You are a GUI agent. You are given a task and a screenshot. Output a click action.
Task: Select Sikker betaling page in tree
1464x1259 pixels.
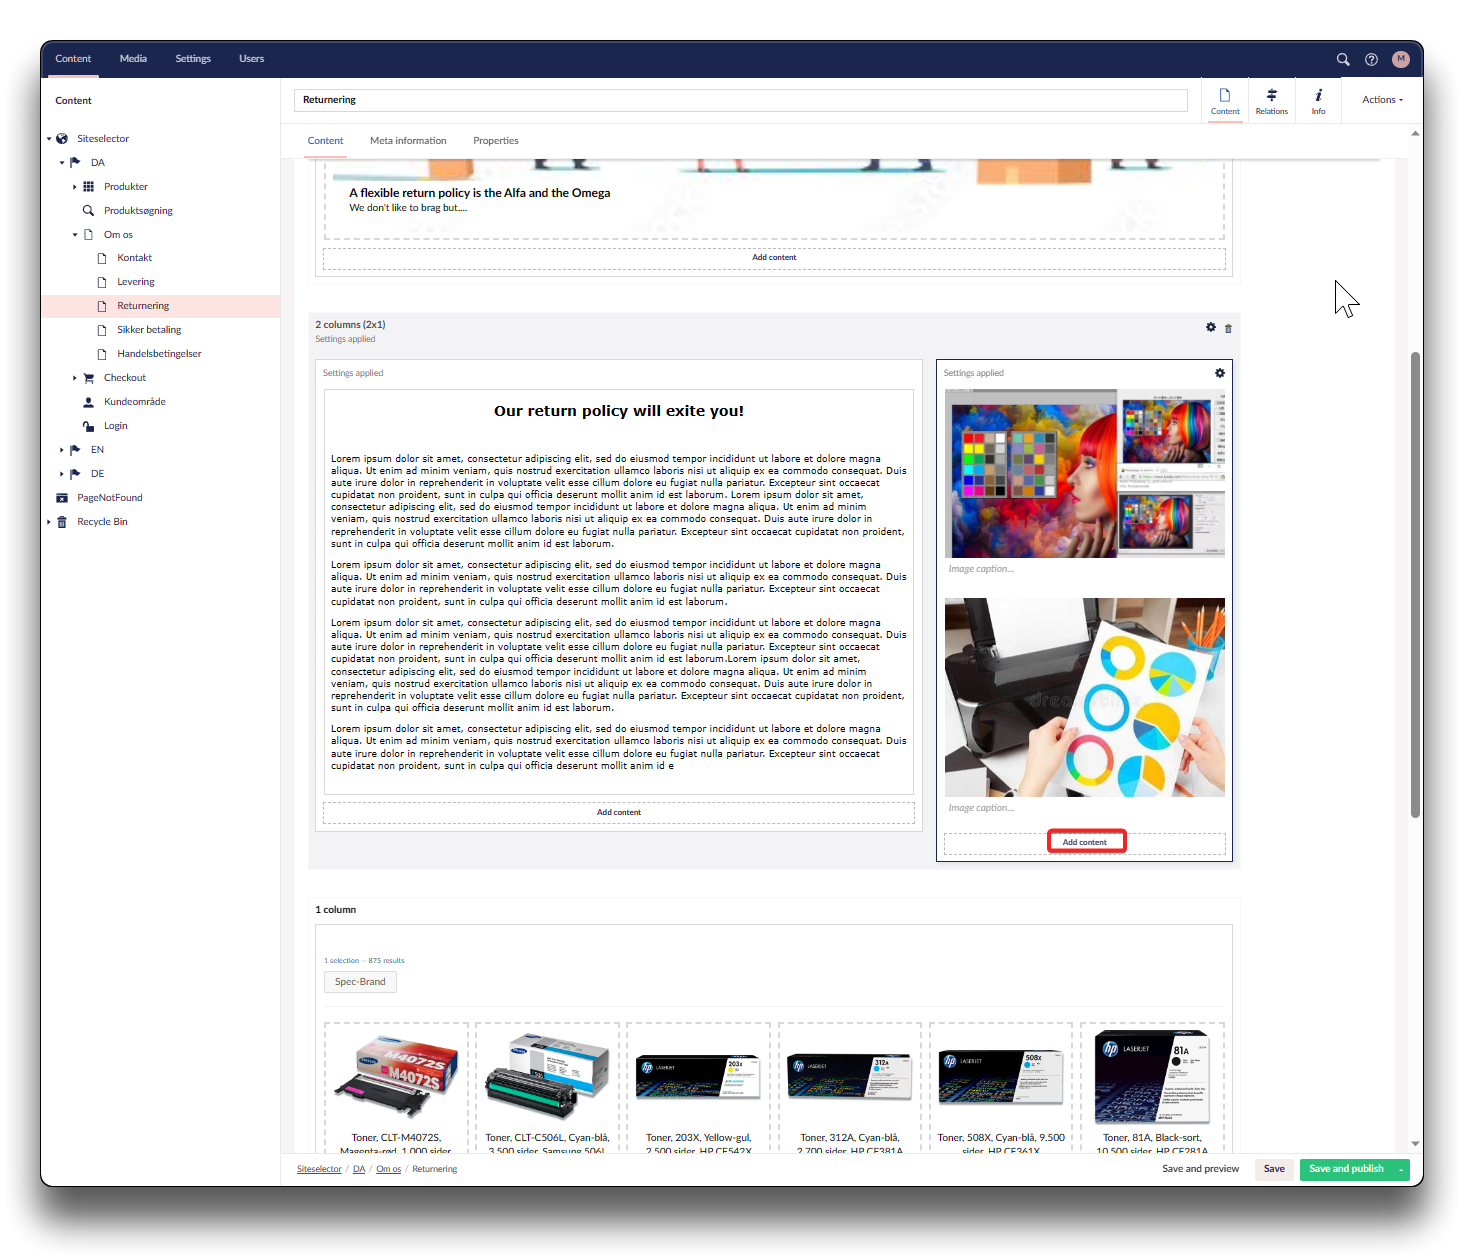[x=149, y=330]
